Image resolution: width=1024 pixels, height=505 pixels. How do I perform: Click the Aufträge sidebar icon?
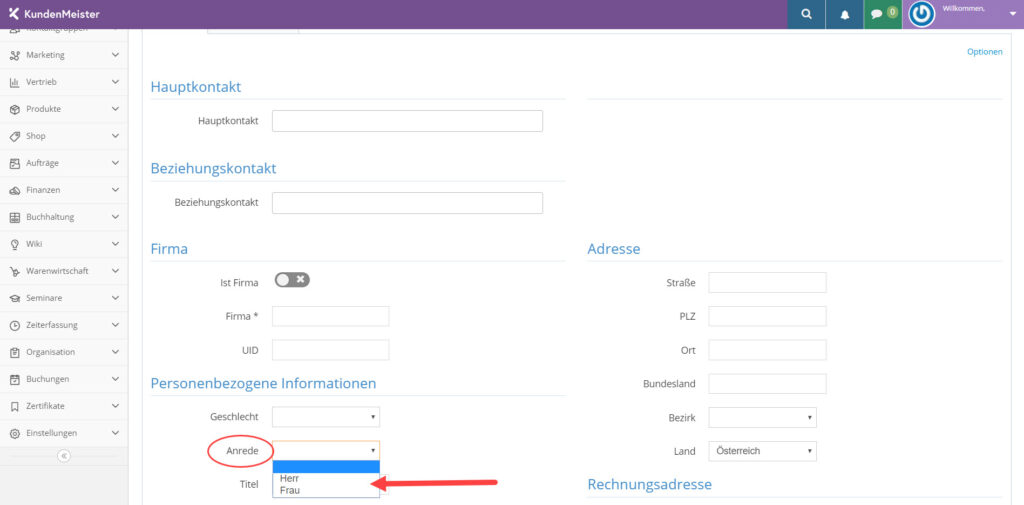[x=14, y=163]
